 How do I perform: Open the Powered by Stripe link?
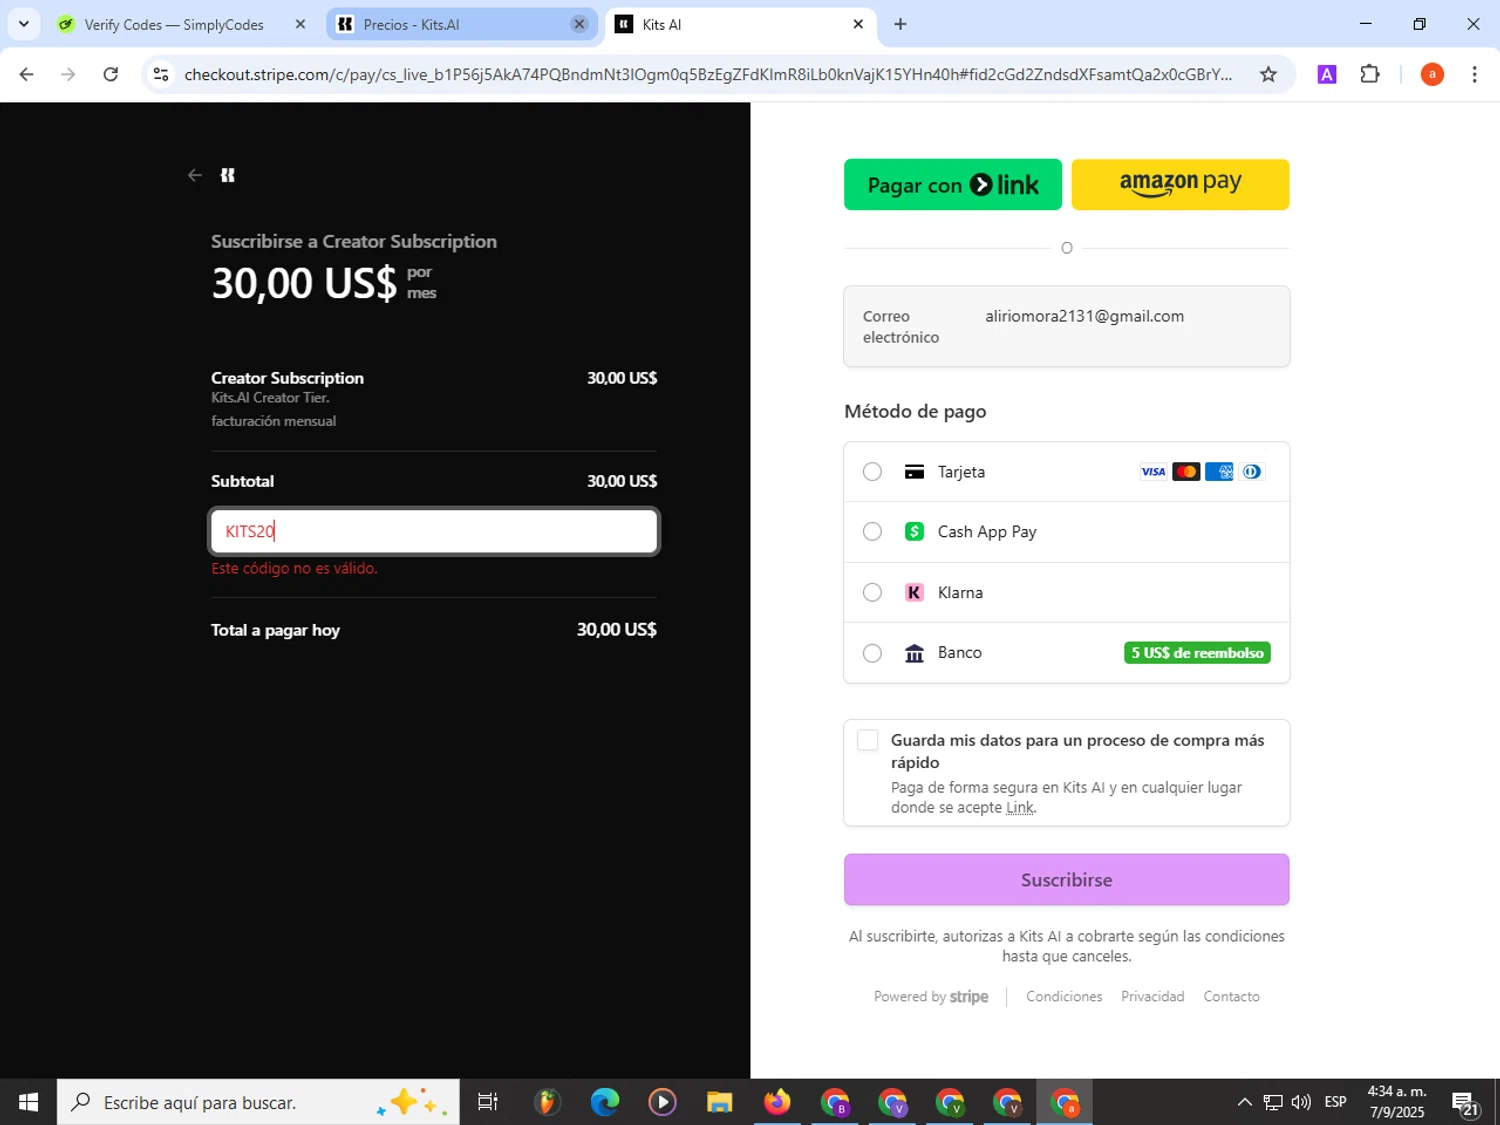click(x=931, y=996)
